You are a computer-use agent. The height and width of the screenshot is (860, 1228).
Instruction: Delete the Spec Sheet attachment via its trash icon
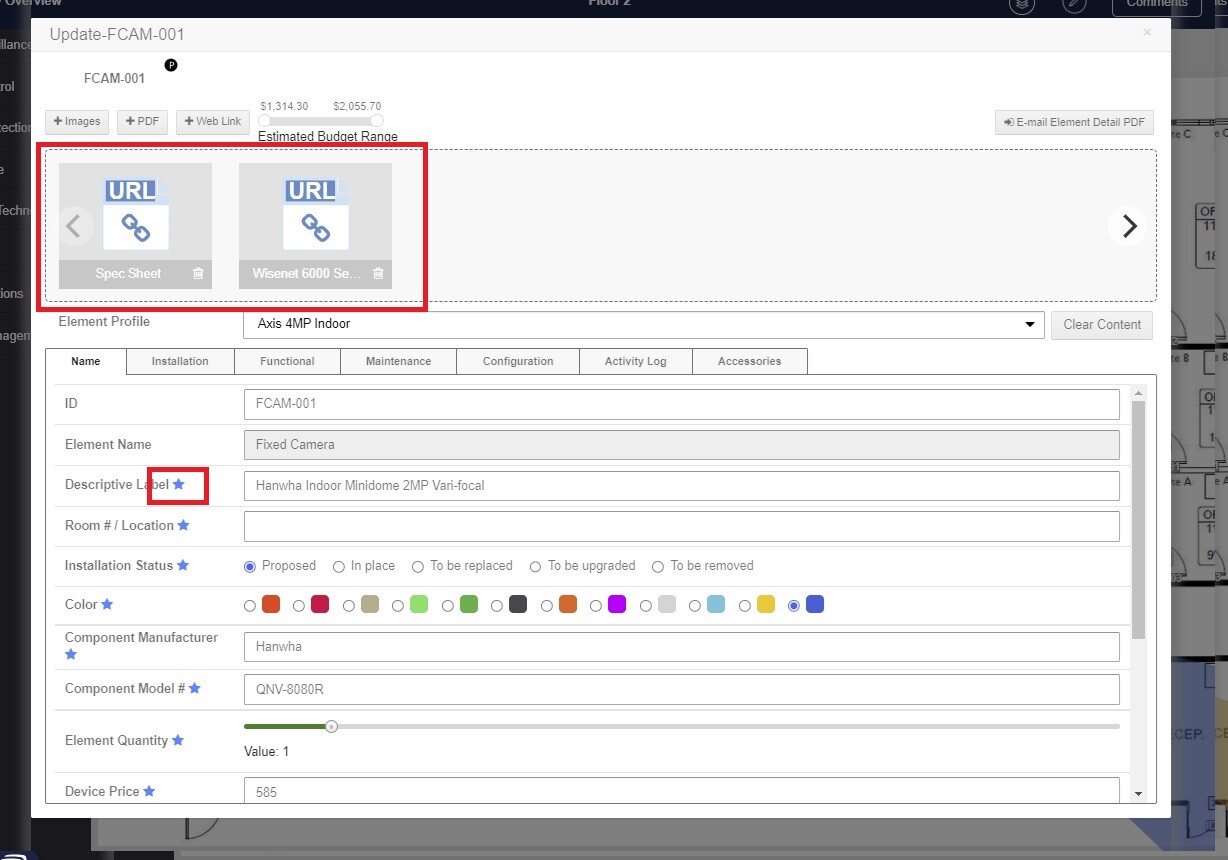(197, 273)
